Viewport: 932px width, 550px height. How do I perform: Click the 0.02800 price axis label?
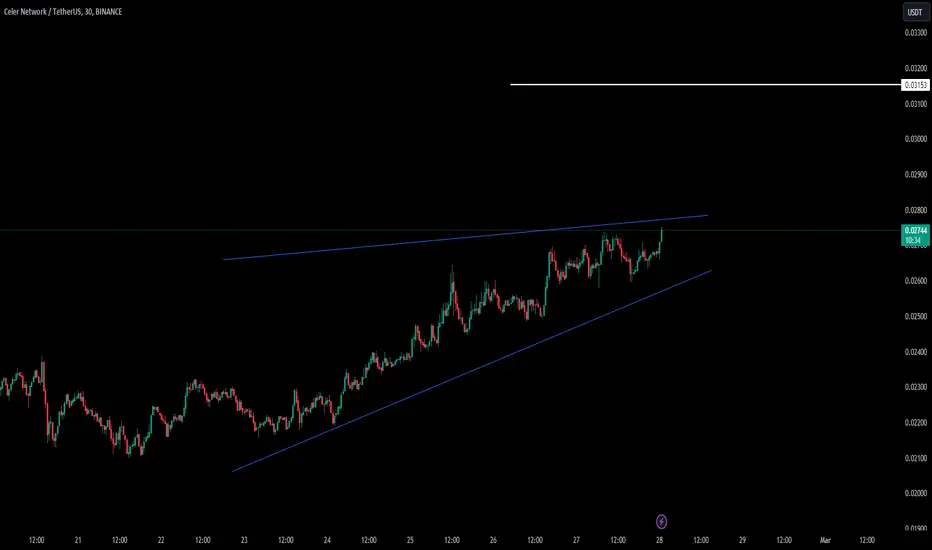tap(915, 210)
